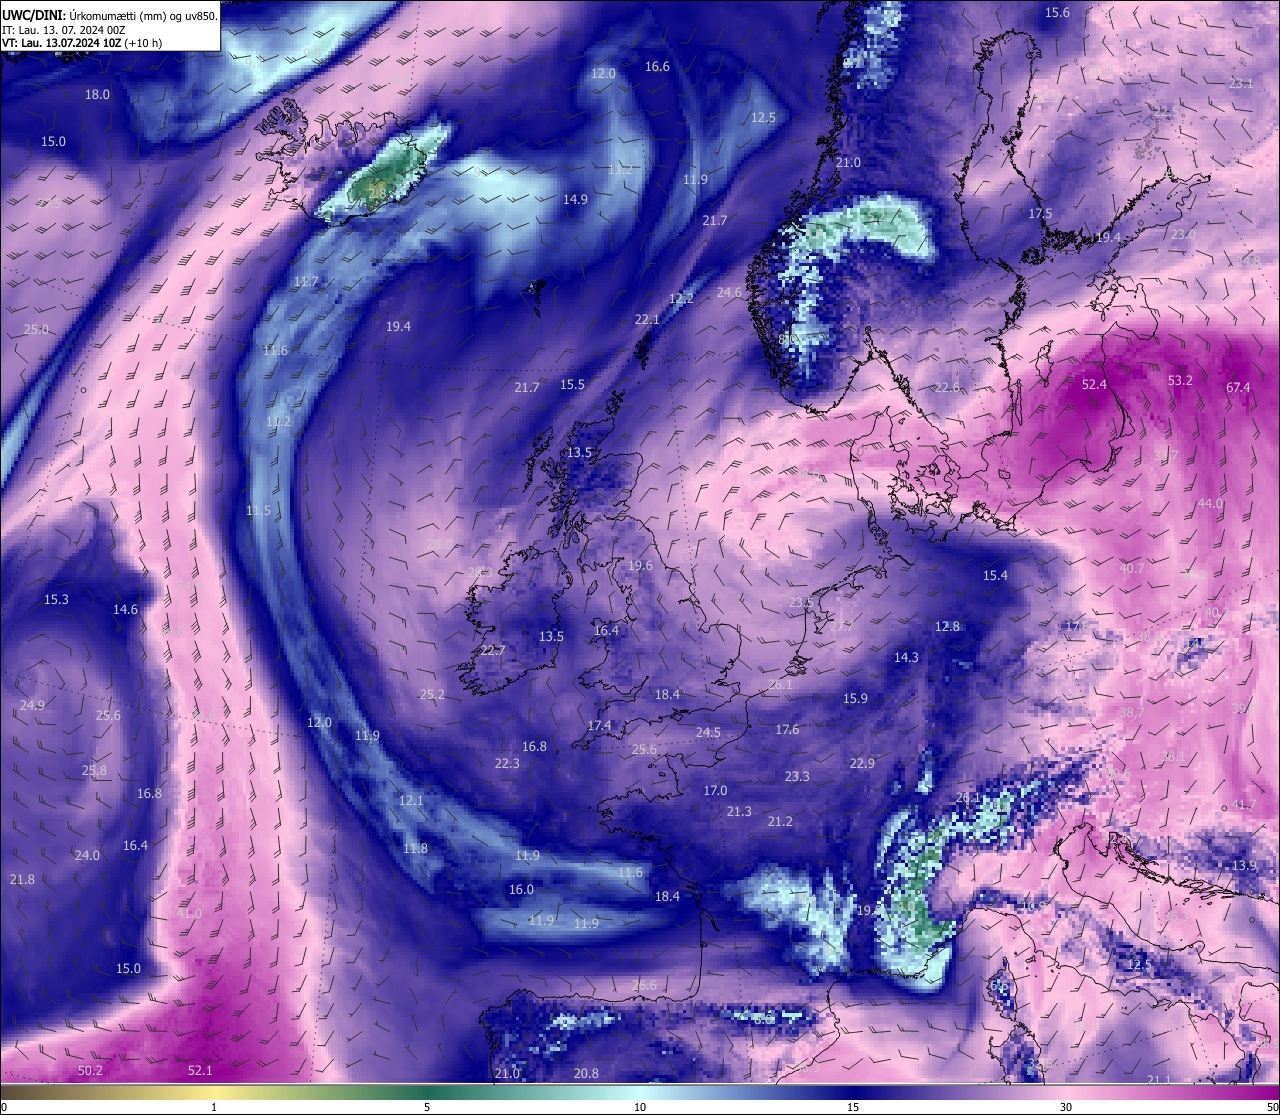Click the 15.5 value on the map
Image resolution: width=1280 pixels, height=1115 pixels.
(572, 384)
